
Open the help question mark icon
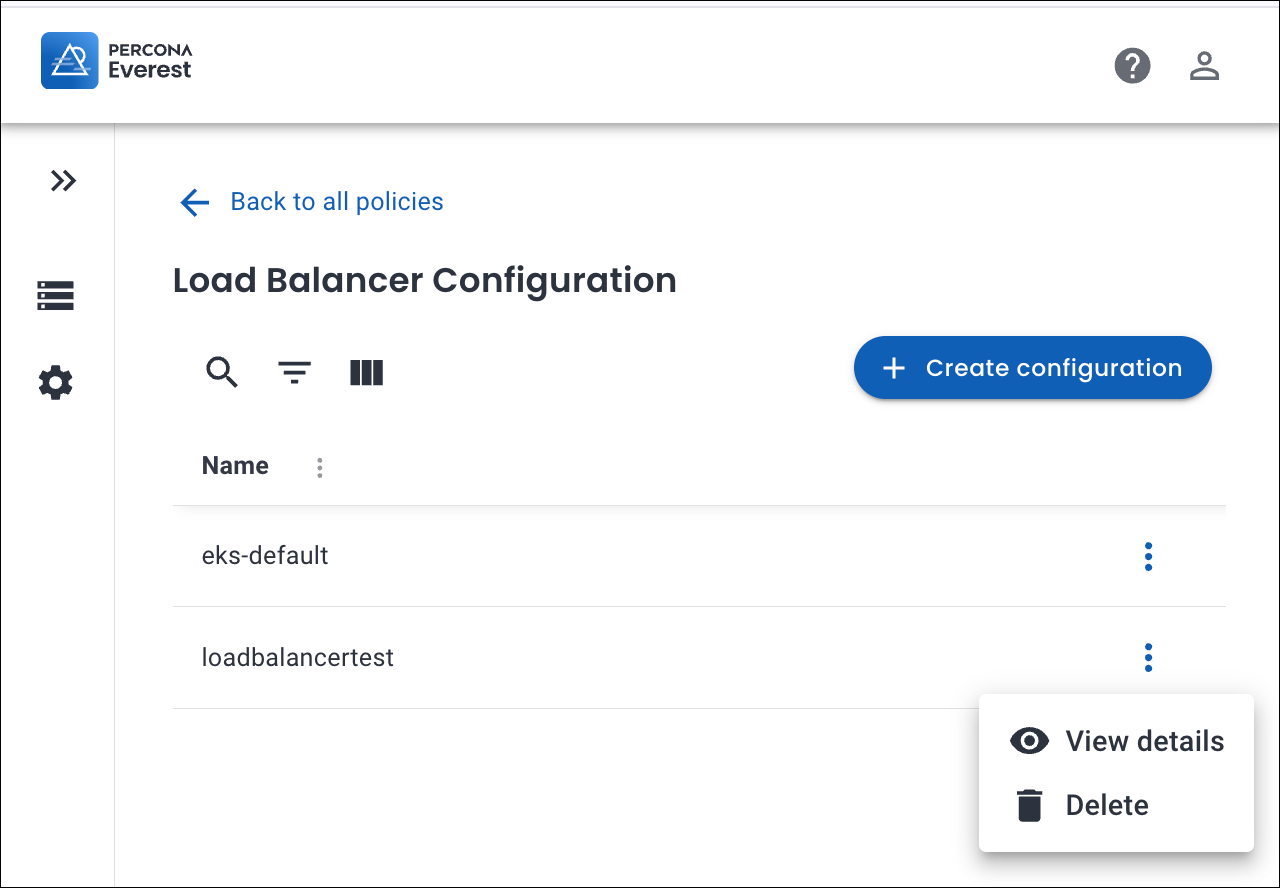coord(1132,66)
